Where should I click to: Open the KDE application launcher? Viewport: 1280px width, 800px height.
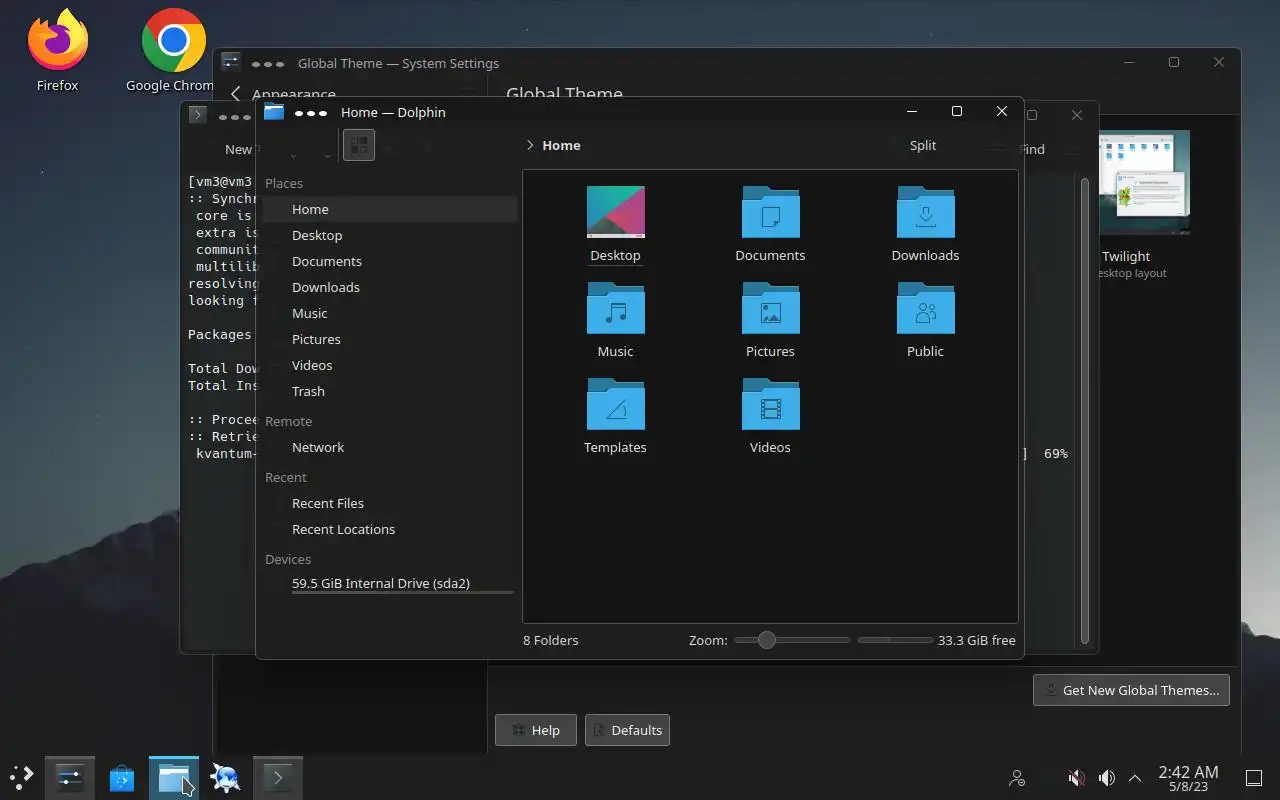pos(22,777)
